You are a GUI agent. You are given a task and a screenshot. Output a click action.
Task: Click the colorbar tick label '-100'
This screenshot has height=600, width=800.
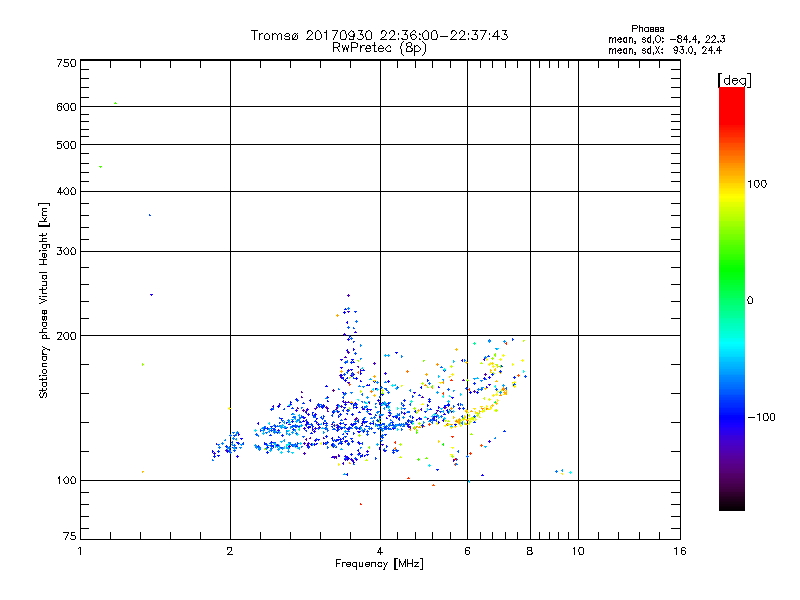(761, 417)
